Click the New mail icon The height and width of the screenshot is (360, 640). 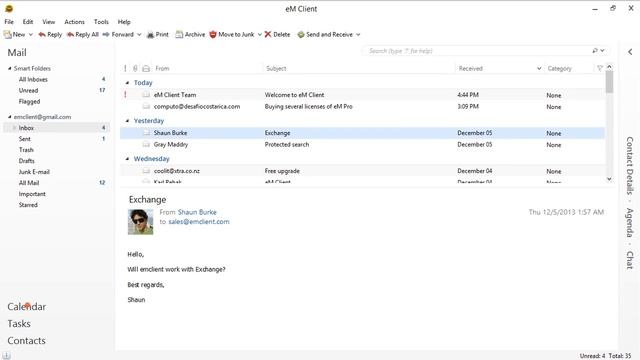(x=7, y=35)
